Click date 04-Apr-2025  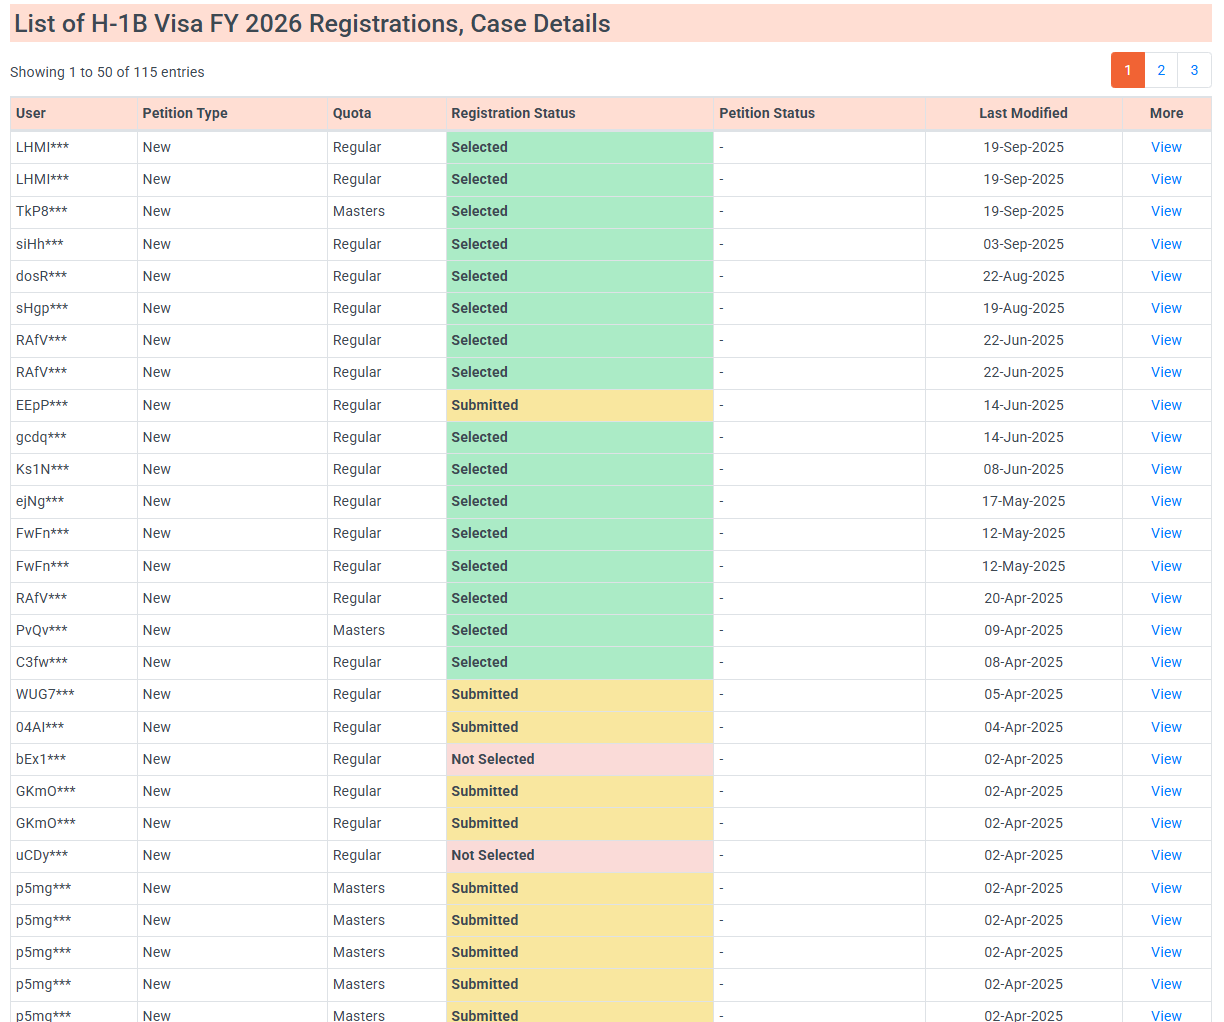coord(1023,727)
